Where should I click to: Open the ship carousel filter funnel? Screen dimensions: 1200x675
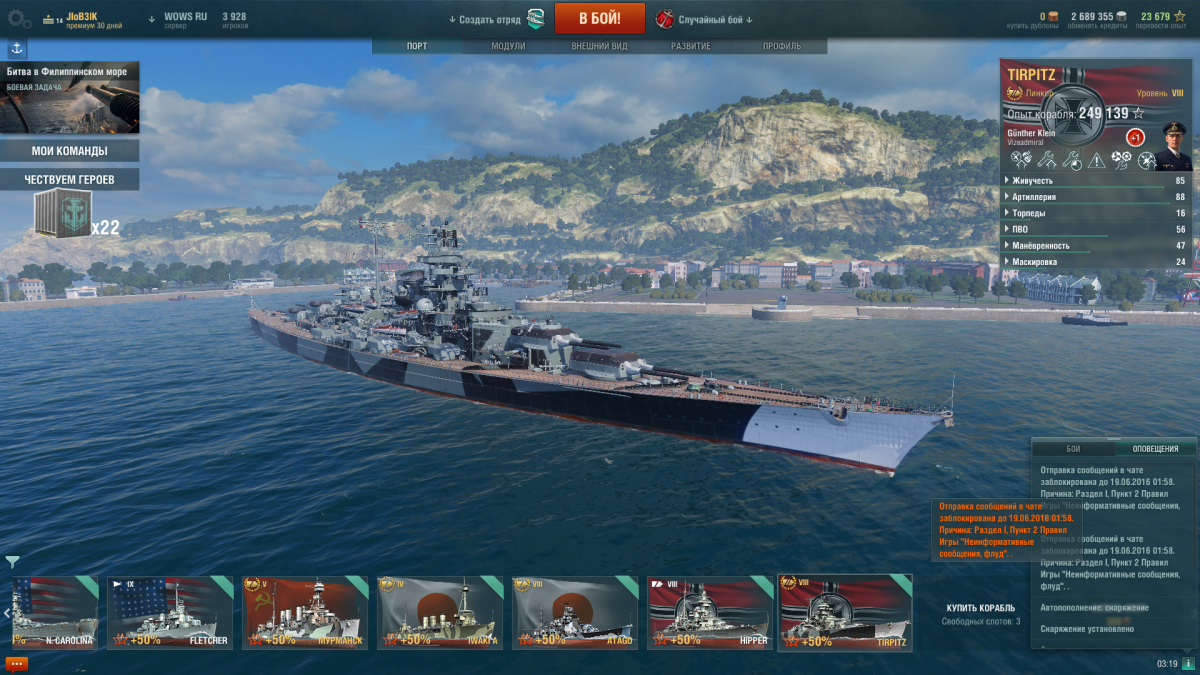coord(12,562)
